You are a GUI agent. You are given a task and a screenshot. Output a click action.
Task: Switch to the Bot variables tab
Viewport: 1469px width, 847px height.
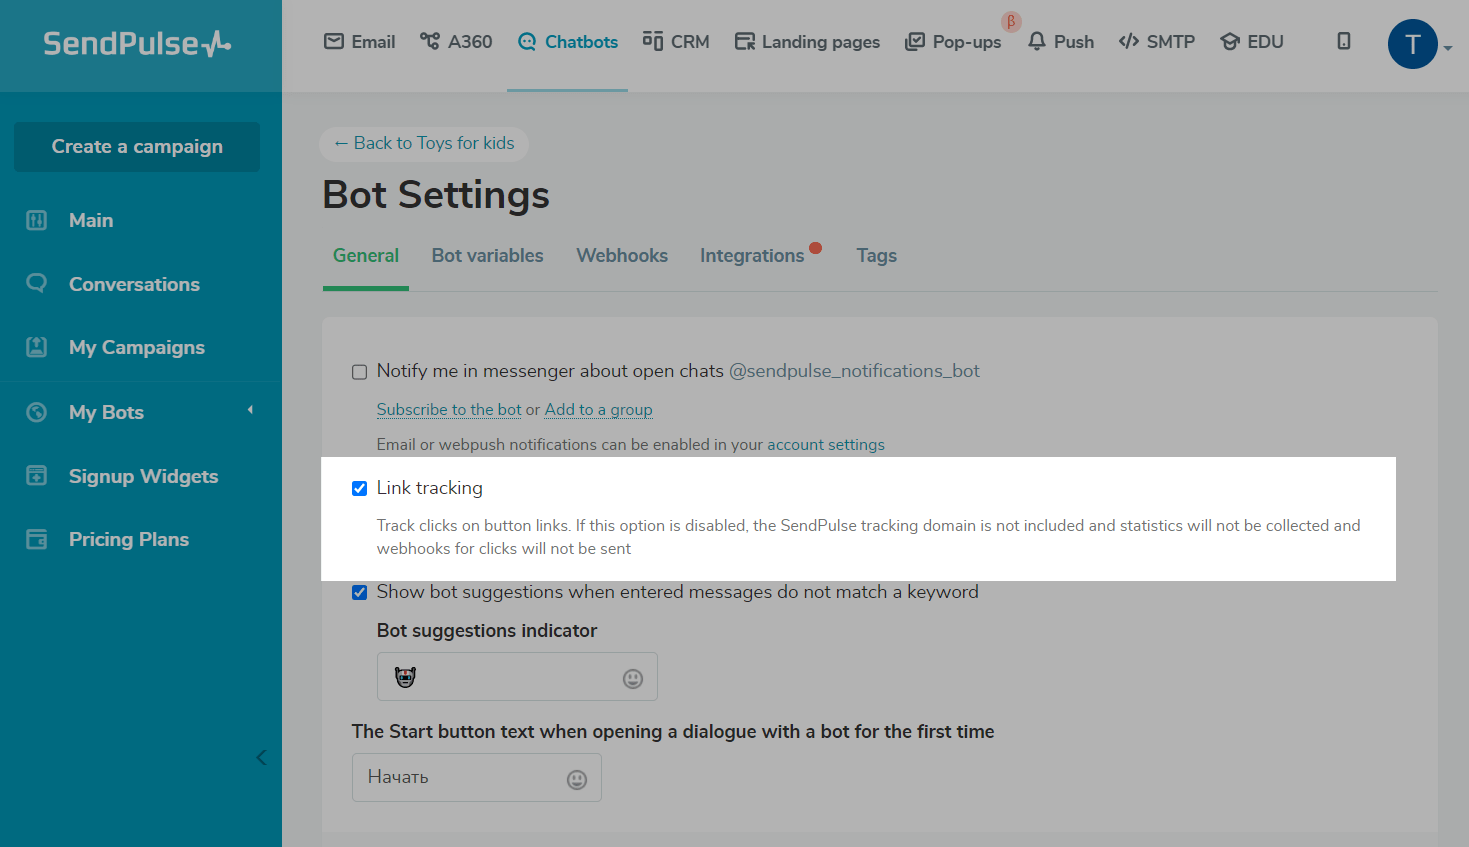487,256
